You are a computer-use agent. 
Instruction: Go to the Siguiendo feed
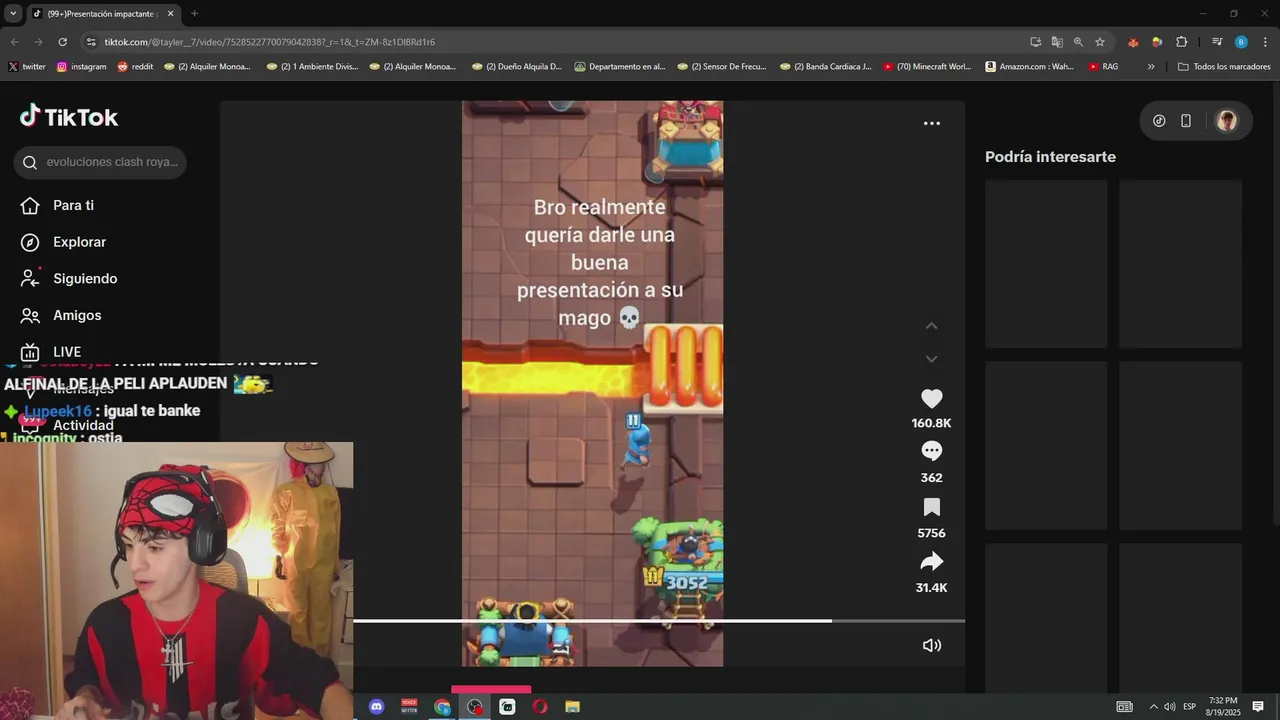[x=69, y=278]
